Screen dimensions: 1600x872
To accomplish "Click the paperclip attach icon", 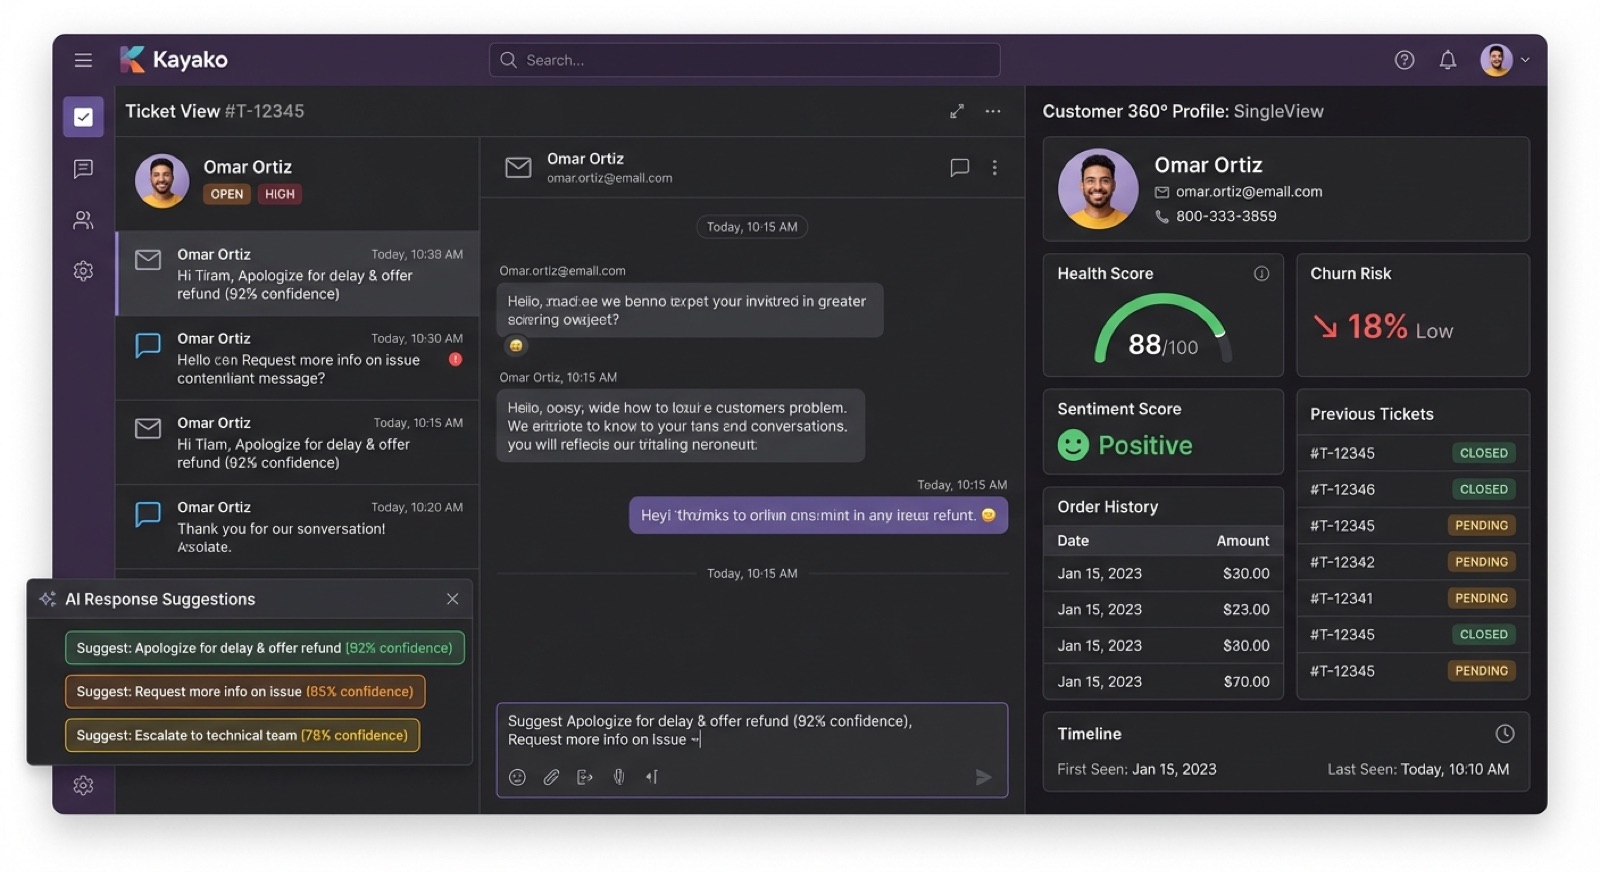I will click(551, 777).
